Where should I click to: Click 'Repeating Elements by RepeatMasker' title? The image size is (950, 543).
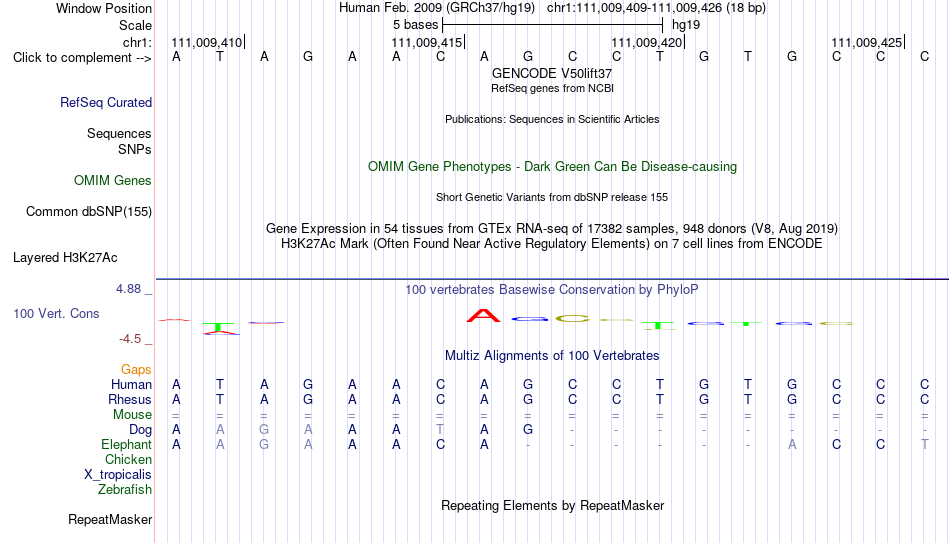(552, 505)
